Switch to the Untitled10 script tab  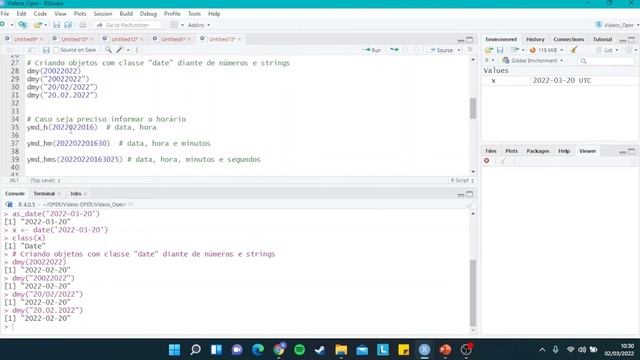pos(74,39)
